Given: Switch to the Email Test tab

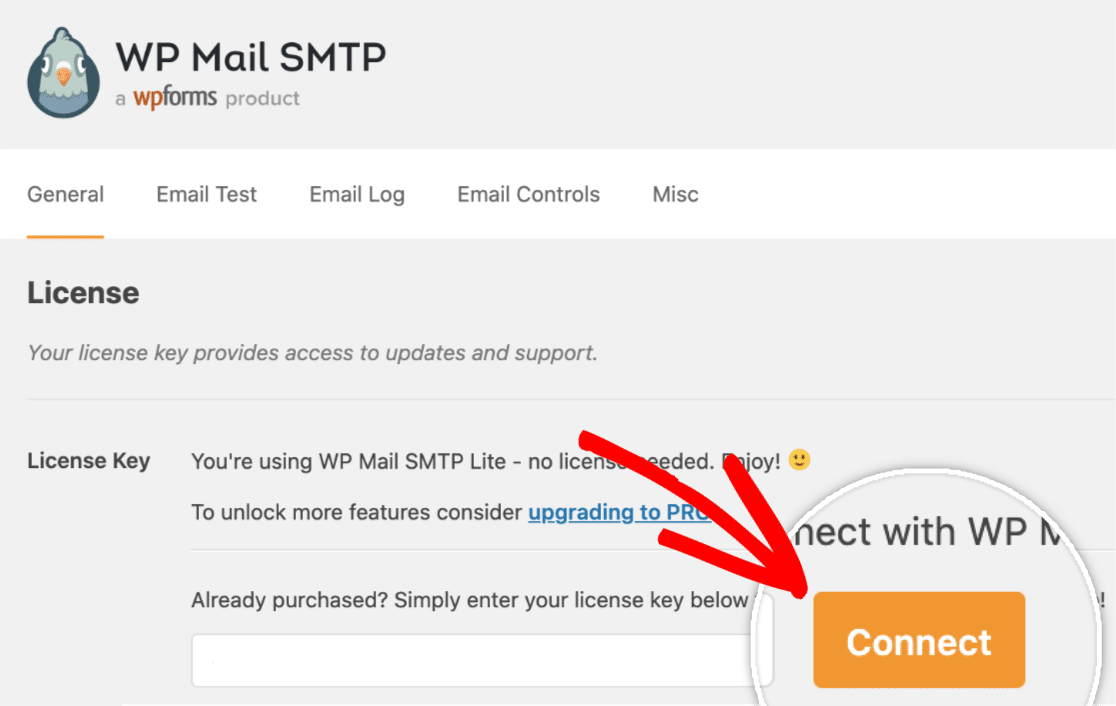Looking at the screenshot, I should (206, 194).
